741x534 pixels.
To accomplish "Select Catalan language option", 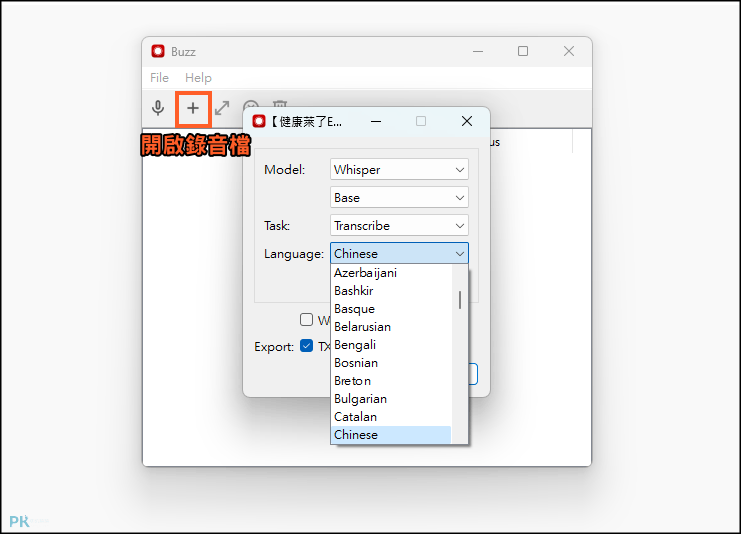I will [391, 416].
